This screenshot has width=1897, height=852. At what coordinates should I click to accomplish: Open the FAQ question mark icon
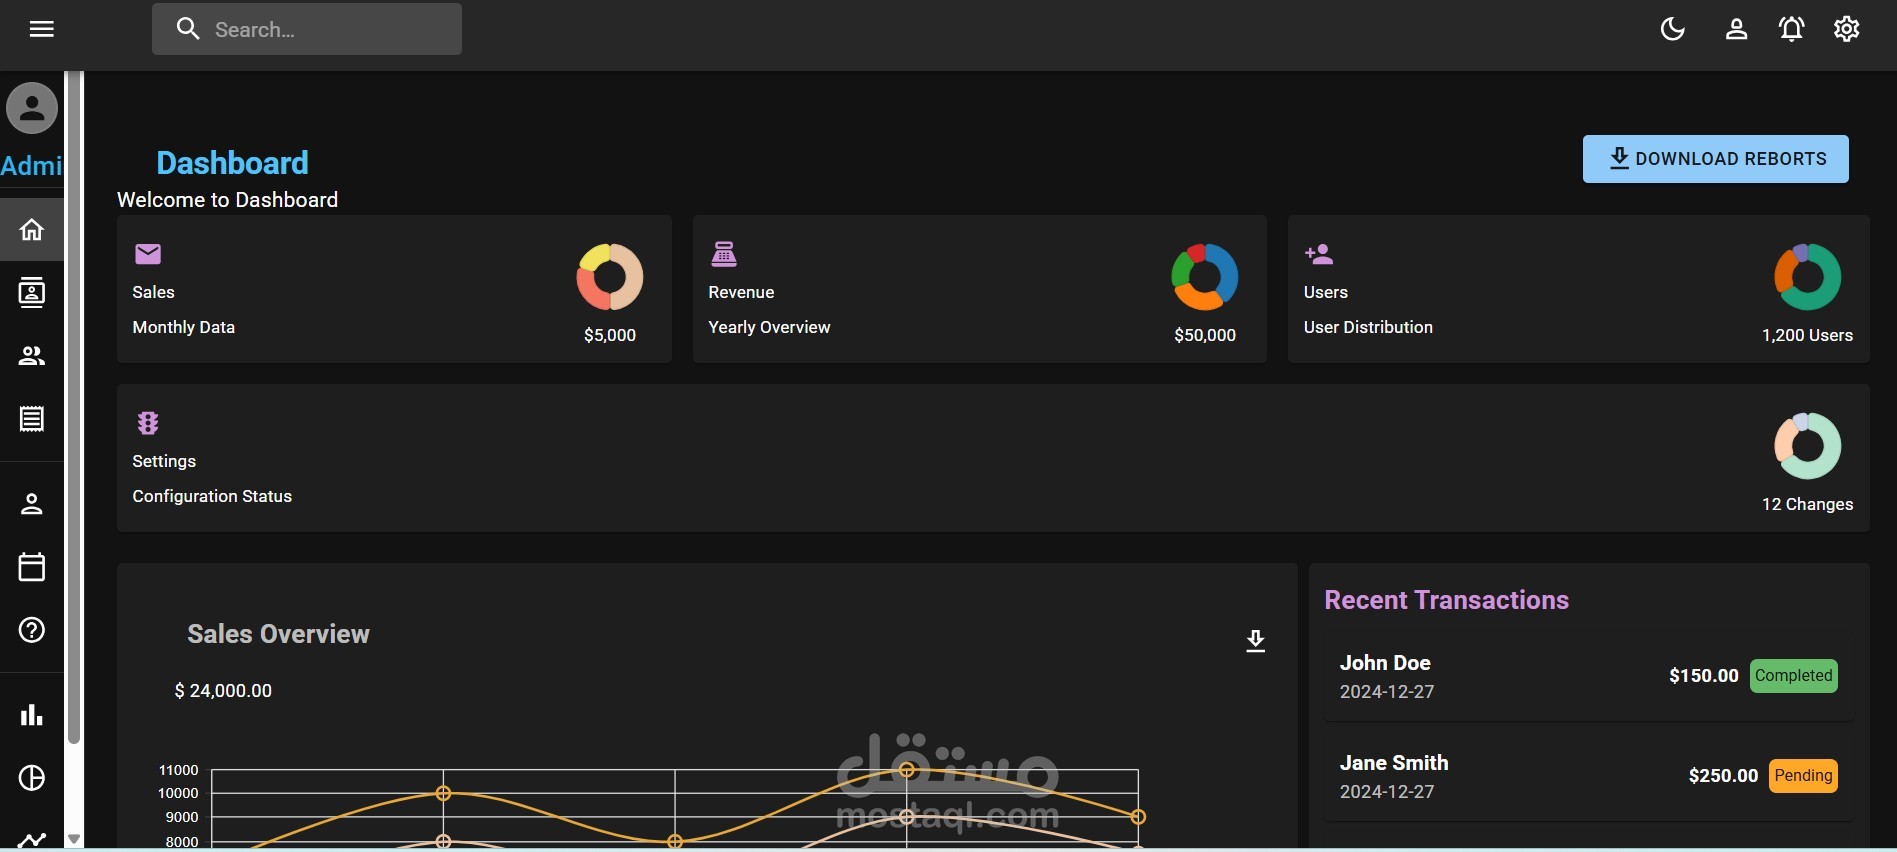[32, 630]
